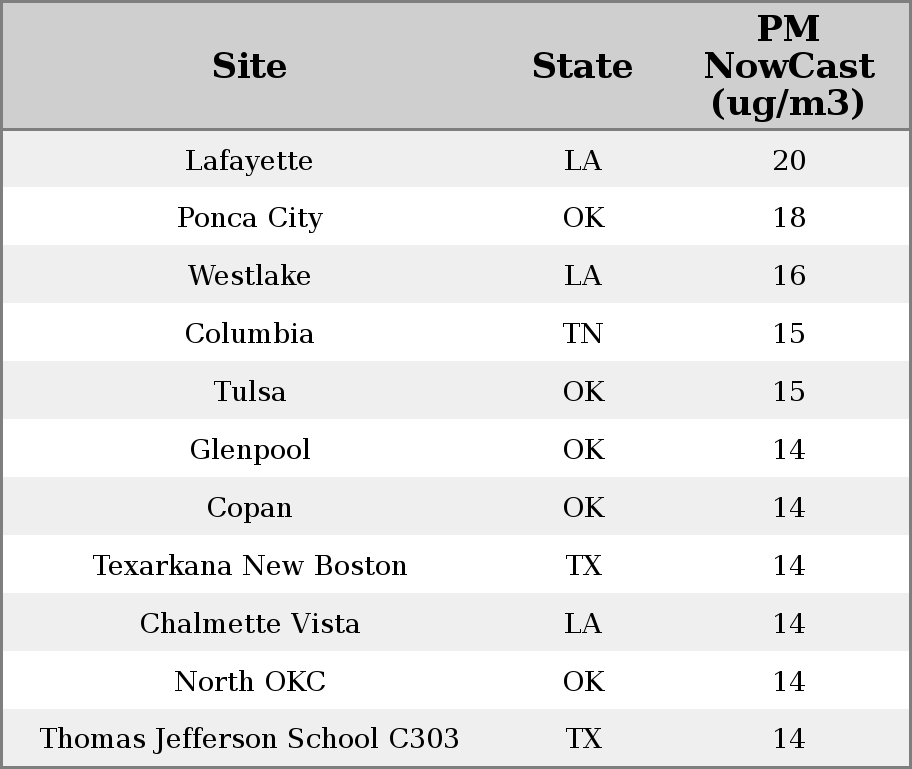Click Ponca City's PM value 18
This screenshot has width=912, height=769.
[x=788, y=218]
